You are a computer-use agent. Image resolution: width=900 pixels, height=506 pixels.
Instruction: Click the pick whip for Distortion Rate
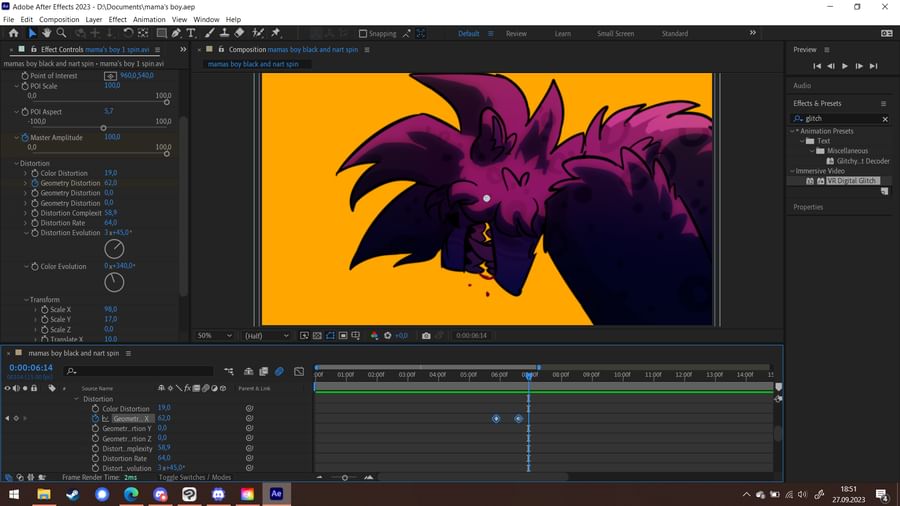(x=249, y=458)
